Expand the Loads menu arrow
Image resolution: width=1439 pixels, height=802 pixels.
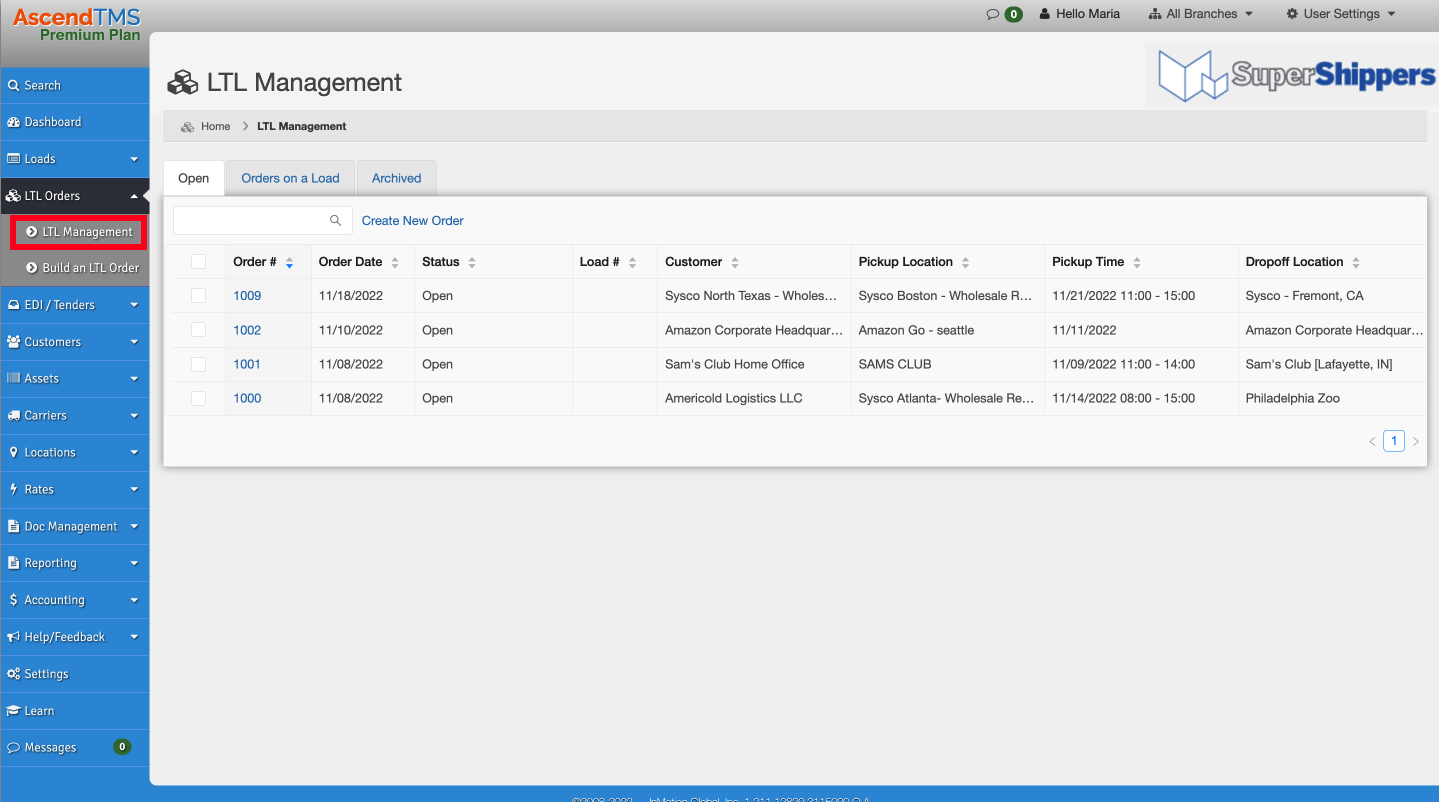[134, 160]
